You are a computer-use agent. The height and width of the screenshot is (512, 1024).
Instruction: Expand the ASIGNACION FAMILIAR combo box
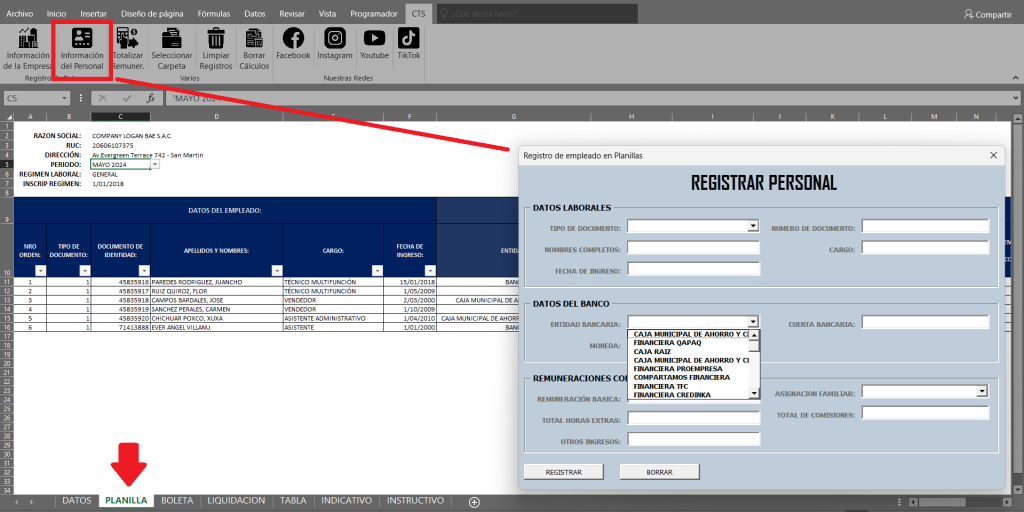pyautogui.click(x=982, y=391)
